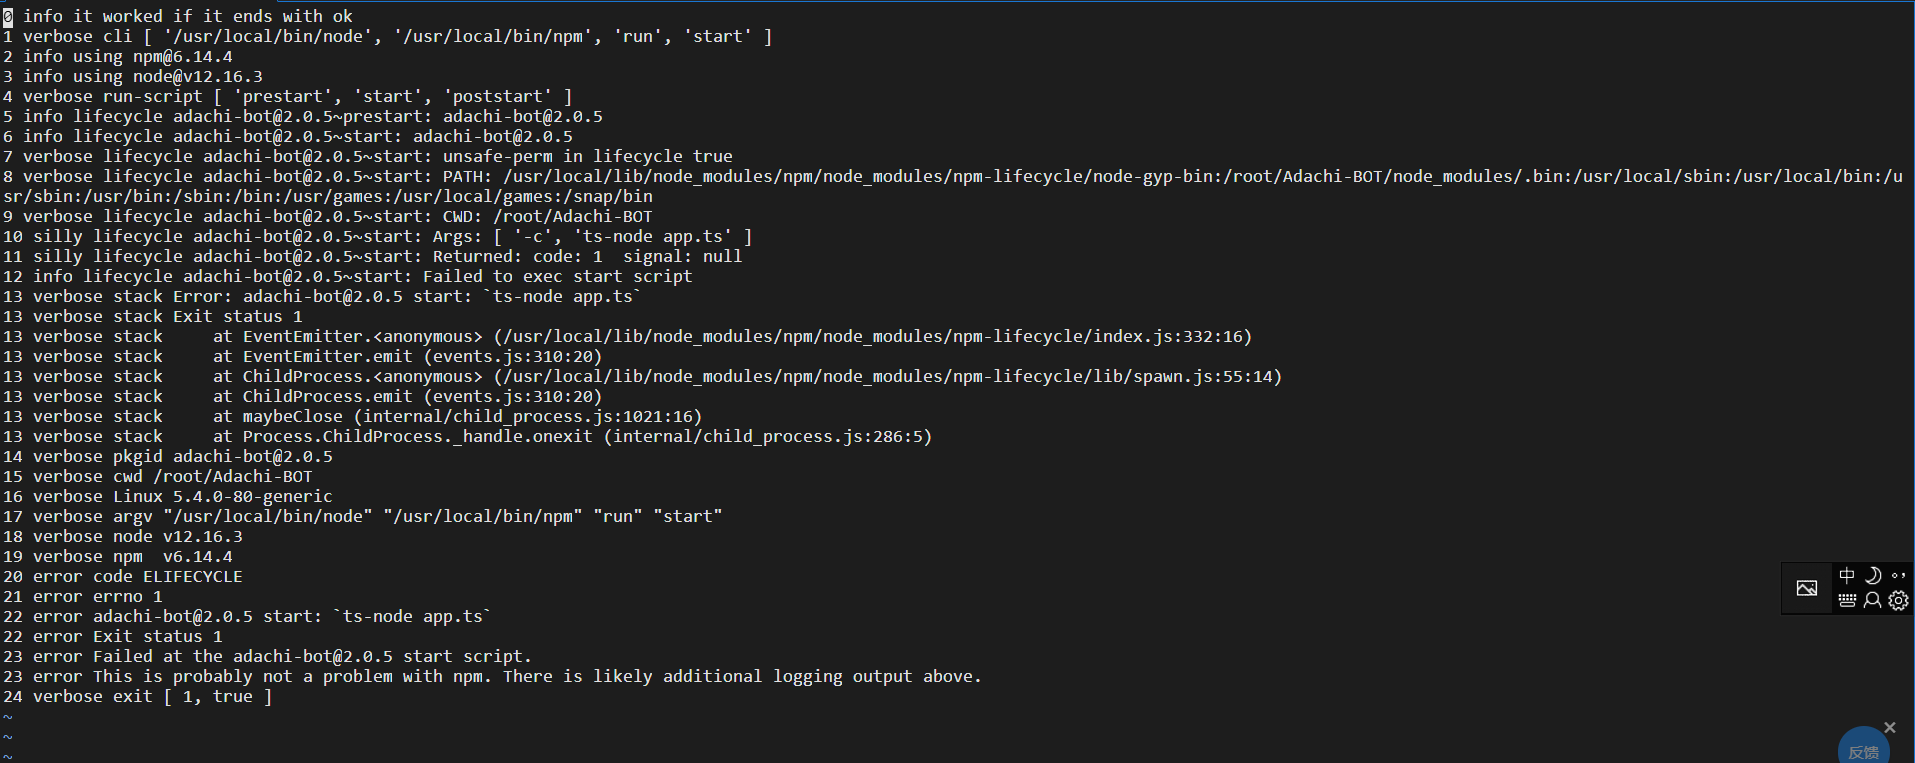Toggle the punctuation mode icon on the IME bar
Screen dimensions: 1915x763
coord(1899,576)
